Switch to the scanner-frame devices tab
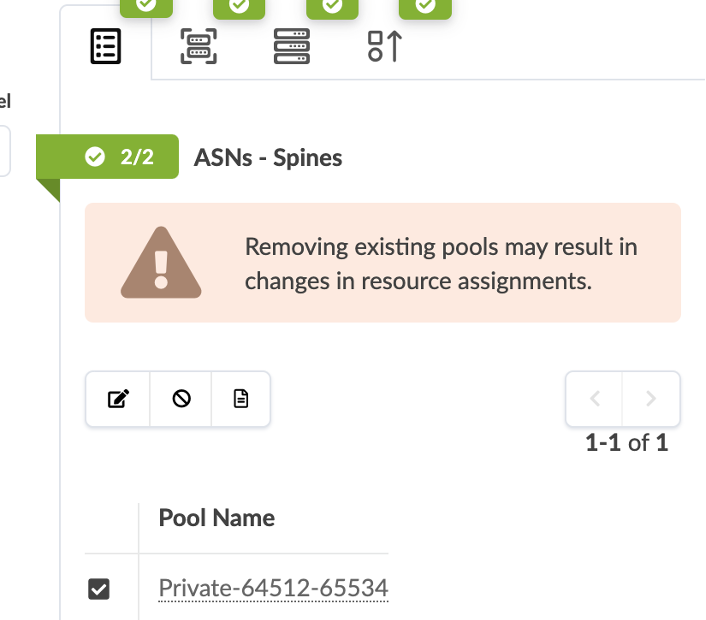The width and height of the screenshot is (706, 620). point(198,47)
